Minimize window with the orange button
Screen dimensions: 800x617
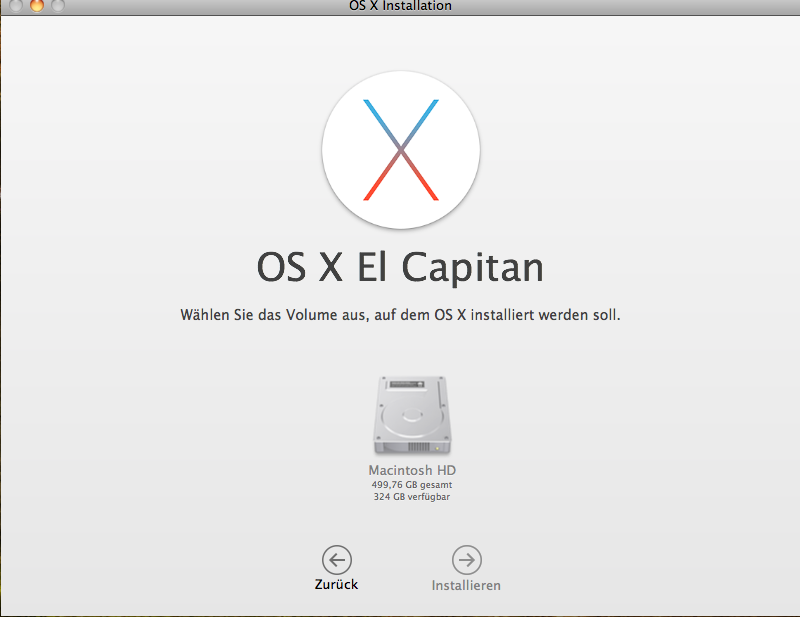[x=37, y=5]
